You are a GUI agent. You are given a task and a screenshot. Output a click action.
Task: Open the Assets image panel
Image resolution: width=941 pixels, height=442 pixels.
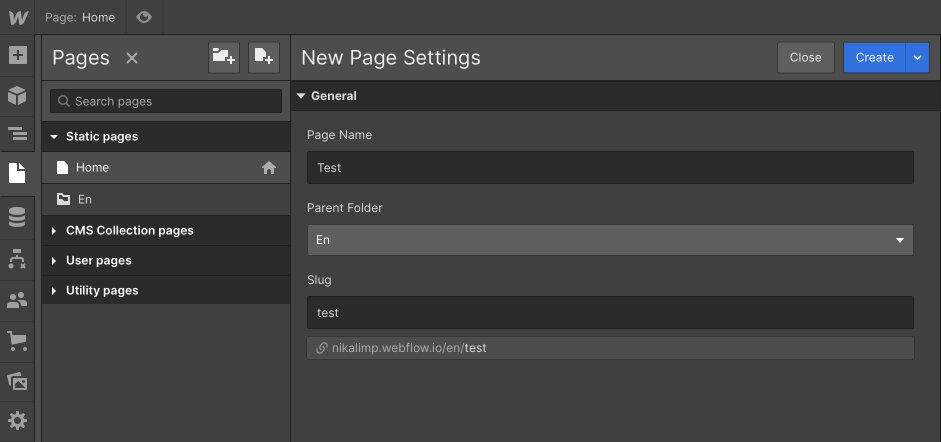[17, 381]
